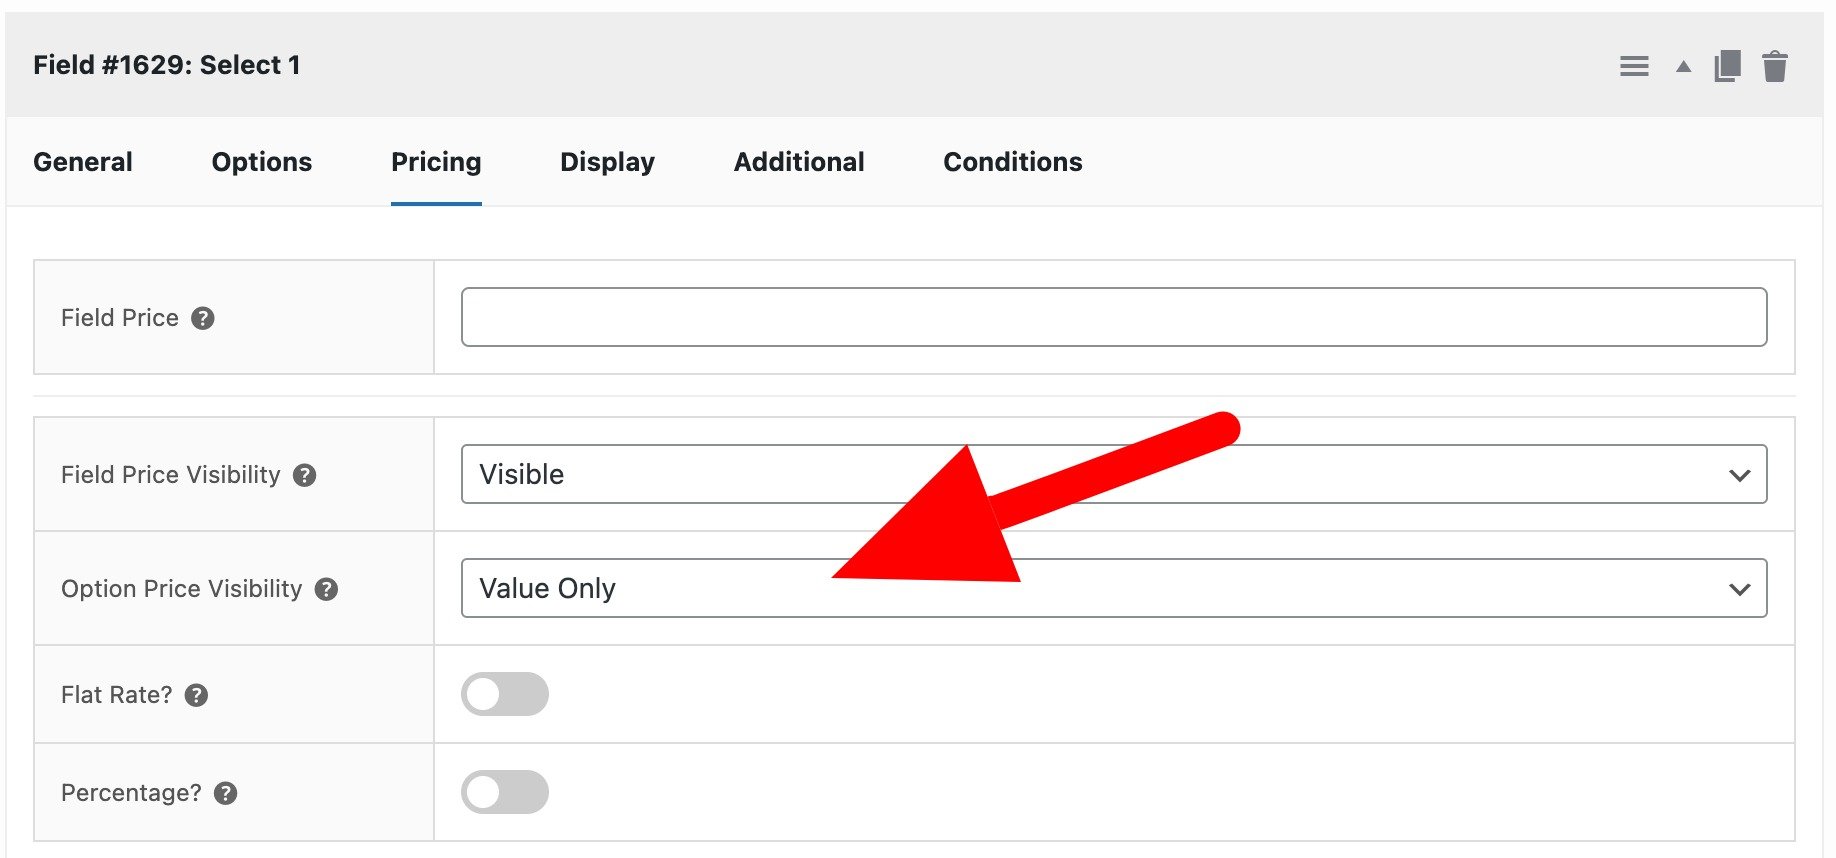The width and height of the screenshot is (1836, 858).
Task: Duplicate the field with the copy icon
Action: tap(1725, 65)
